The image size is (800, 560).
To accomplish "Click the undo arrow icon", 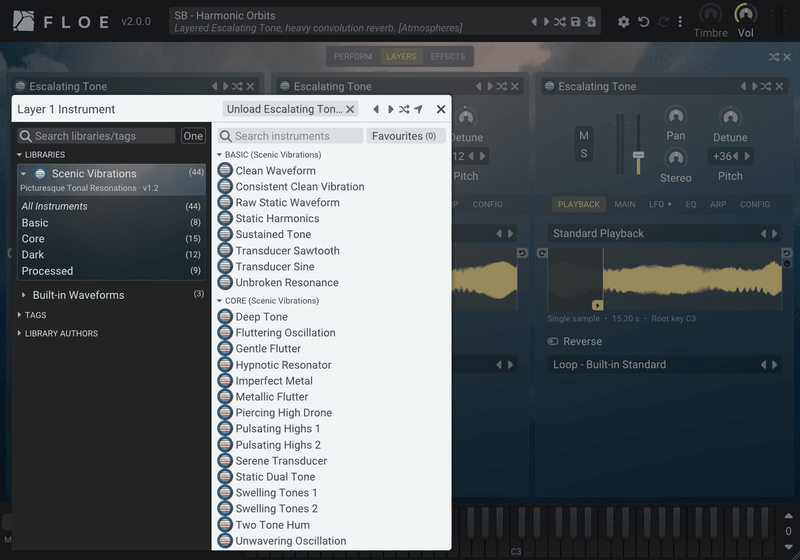I will [644, 22].
